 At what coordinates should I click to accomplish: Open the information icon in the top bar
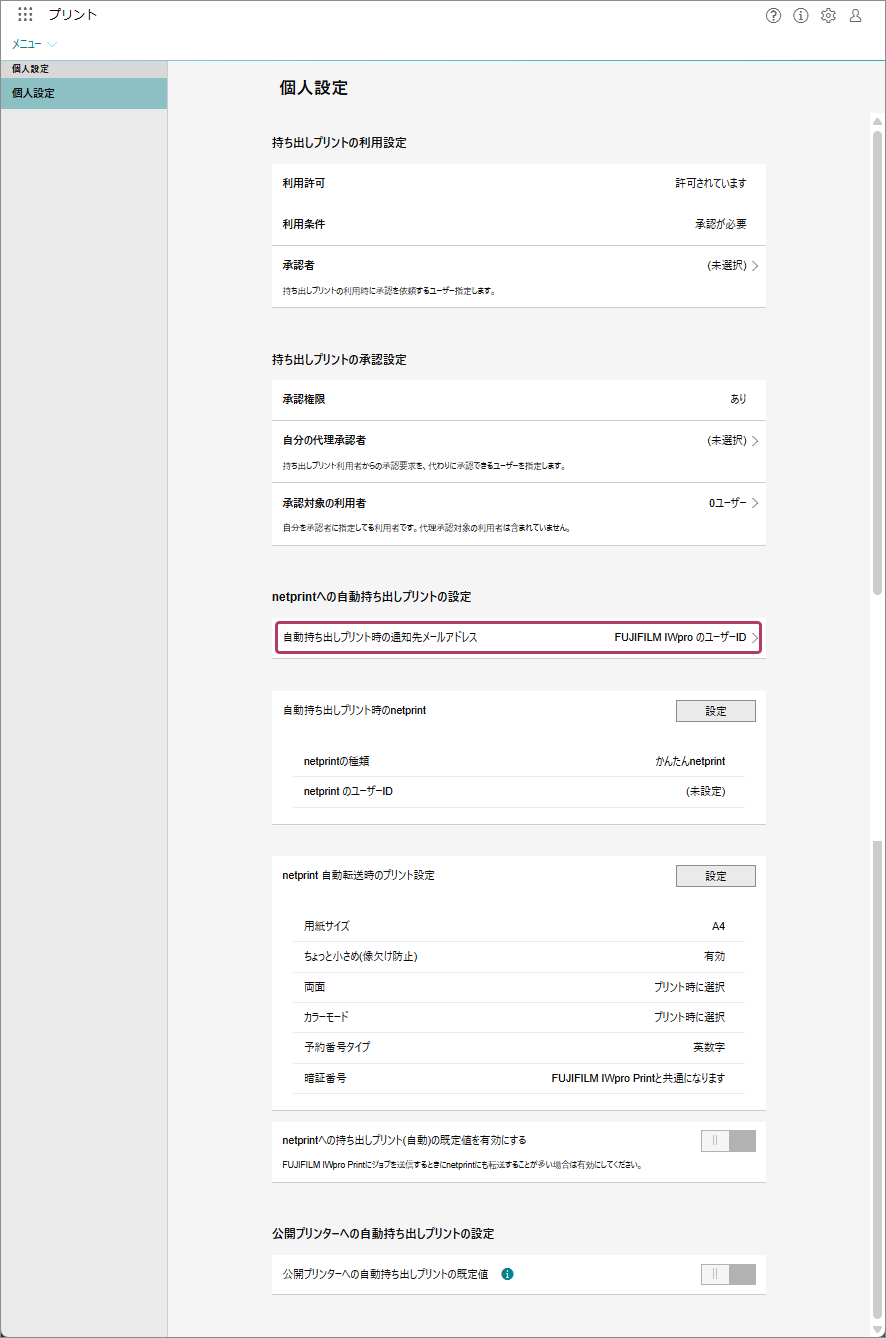click(x=800, y=15)
